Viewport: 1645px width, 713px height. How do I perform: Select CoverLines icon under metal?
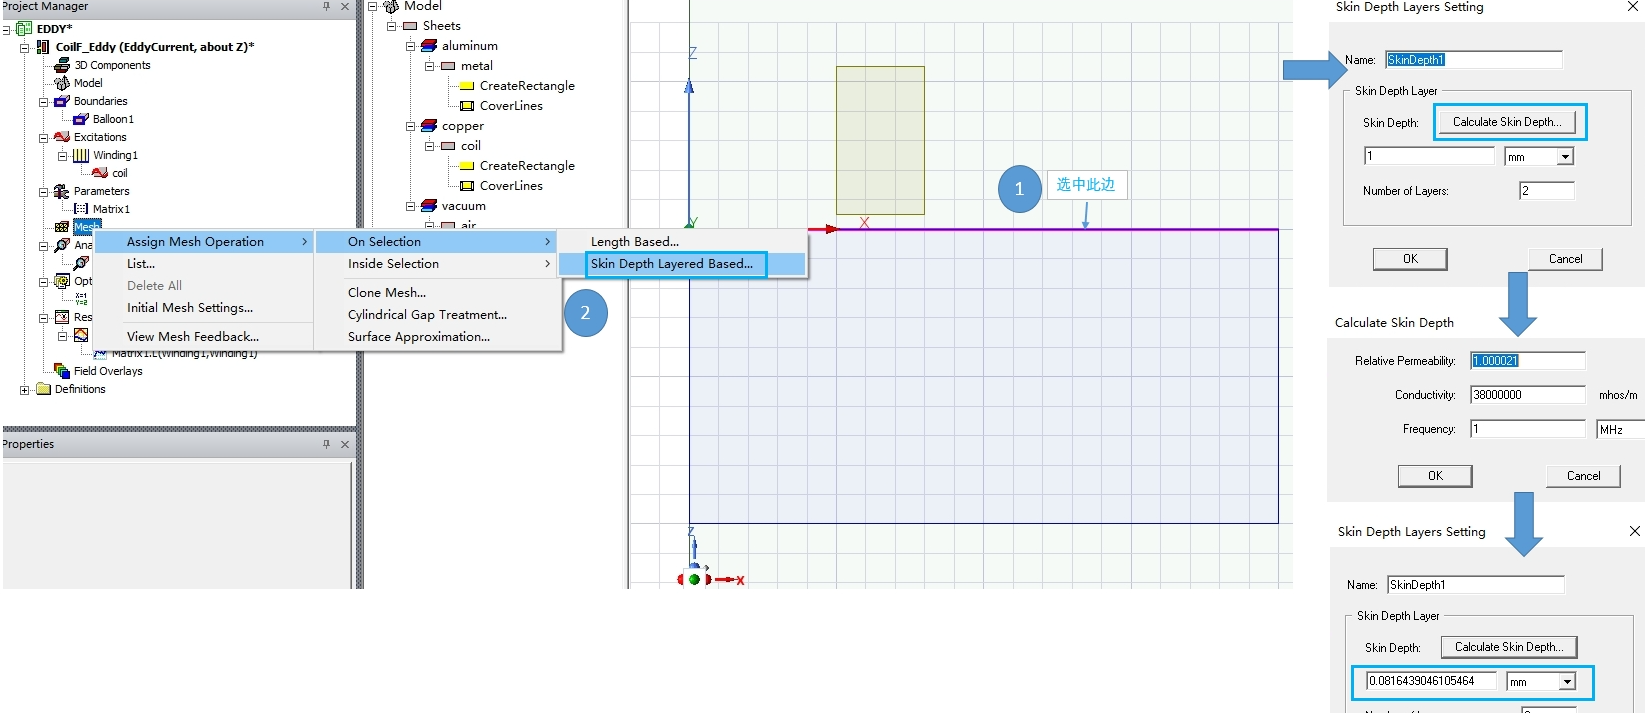pos(467,106)
